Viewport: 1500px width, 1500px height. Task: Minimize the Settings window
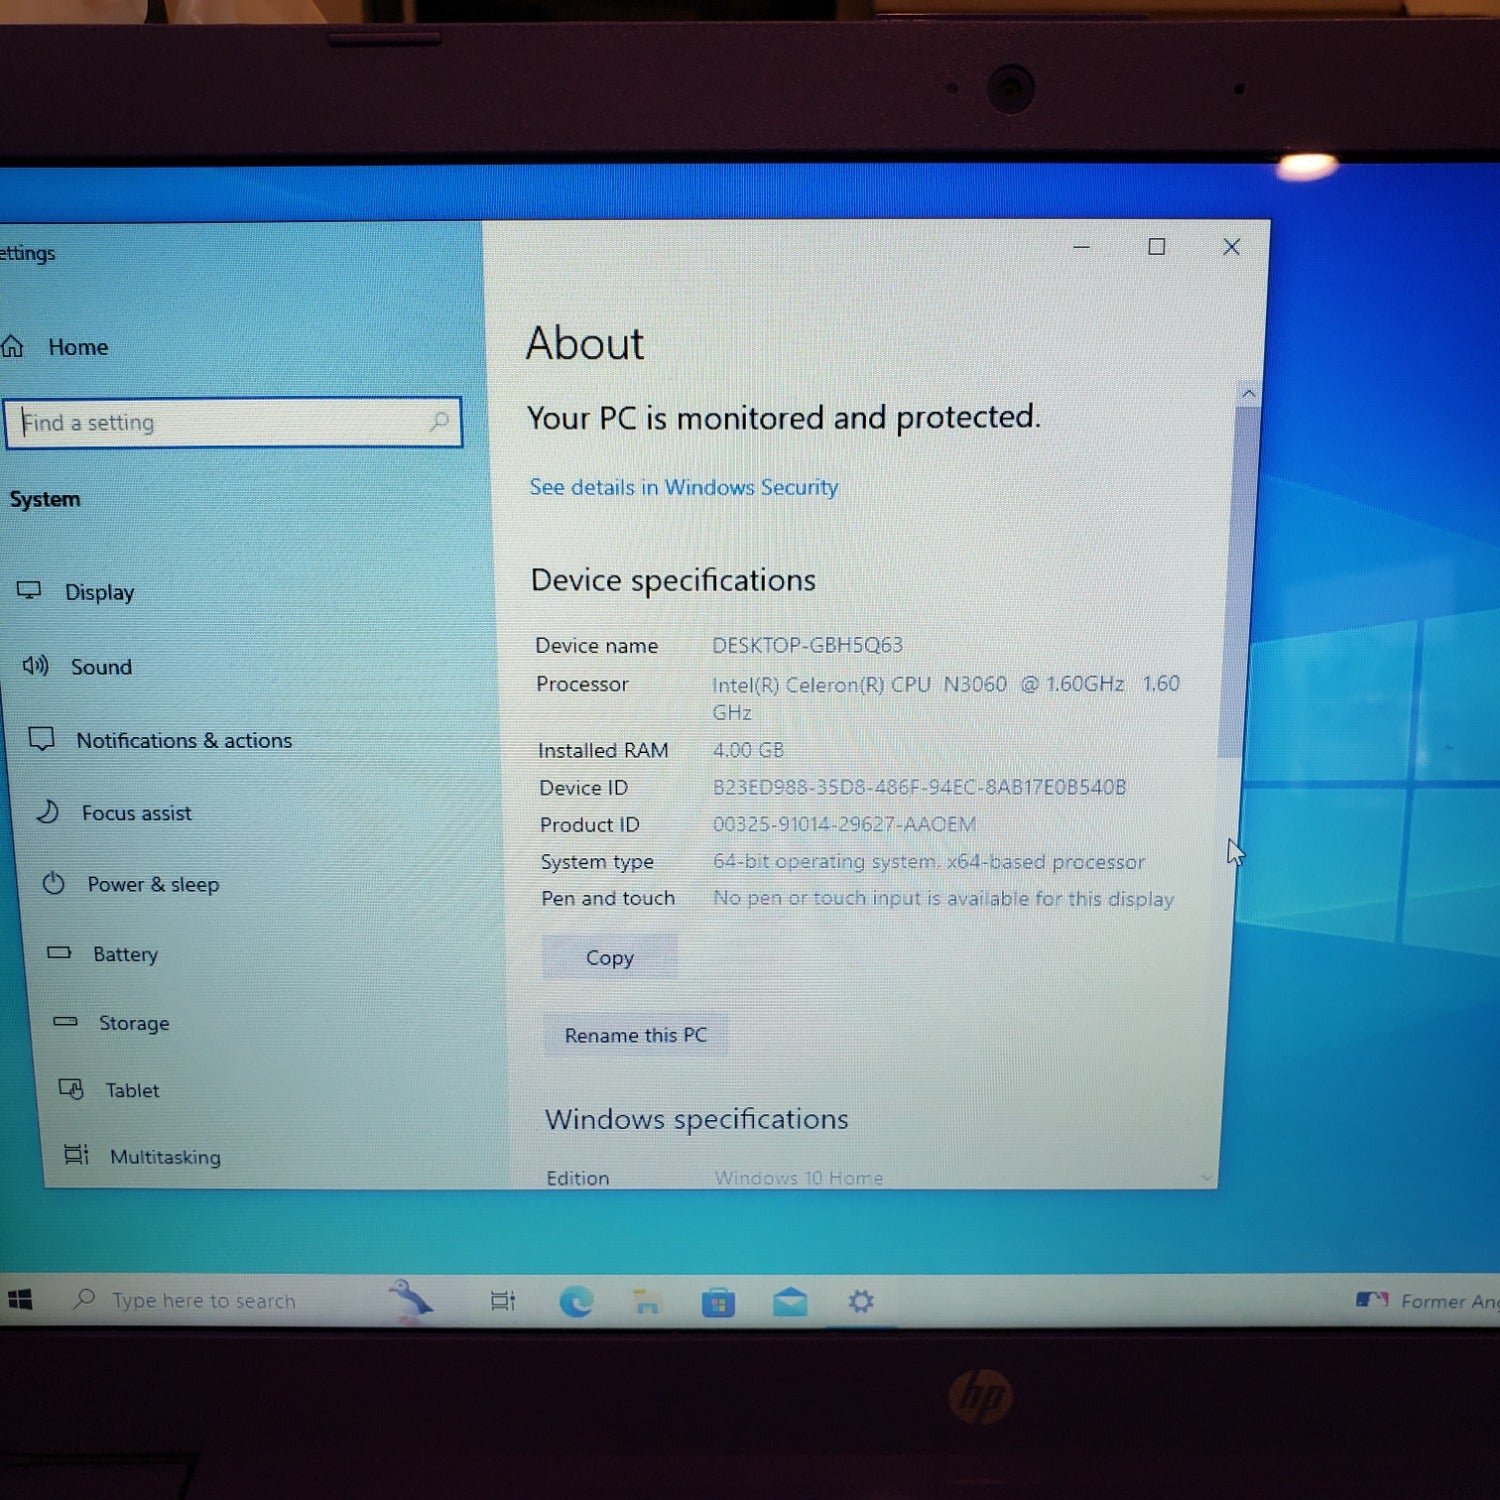[x=1082, y=246]
